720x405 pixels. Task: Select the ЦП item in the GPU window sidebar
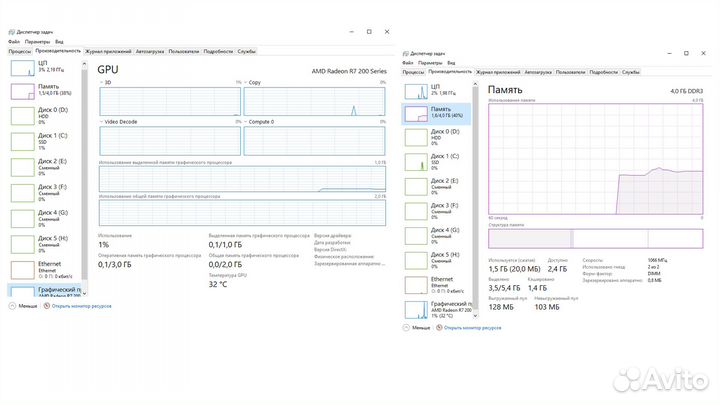(46, 67)
